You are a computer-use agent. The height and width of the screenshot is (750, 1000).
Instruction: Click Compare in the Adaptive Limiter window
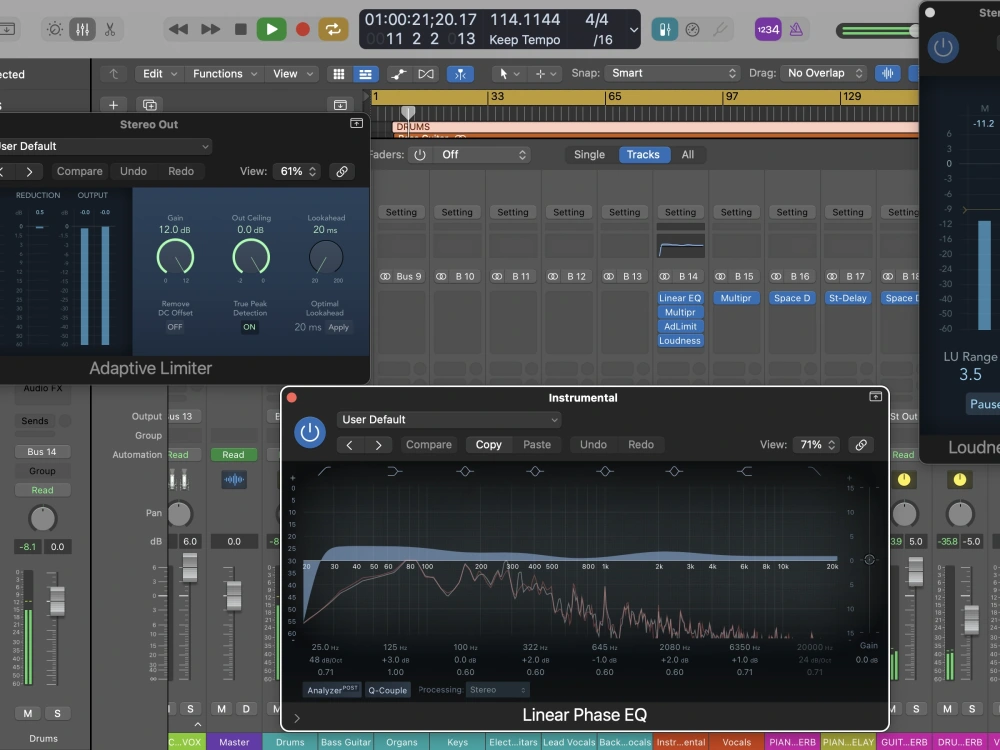pyautogui.click(x=79, y=171)
